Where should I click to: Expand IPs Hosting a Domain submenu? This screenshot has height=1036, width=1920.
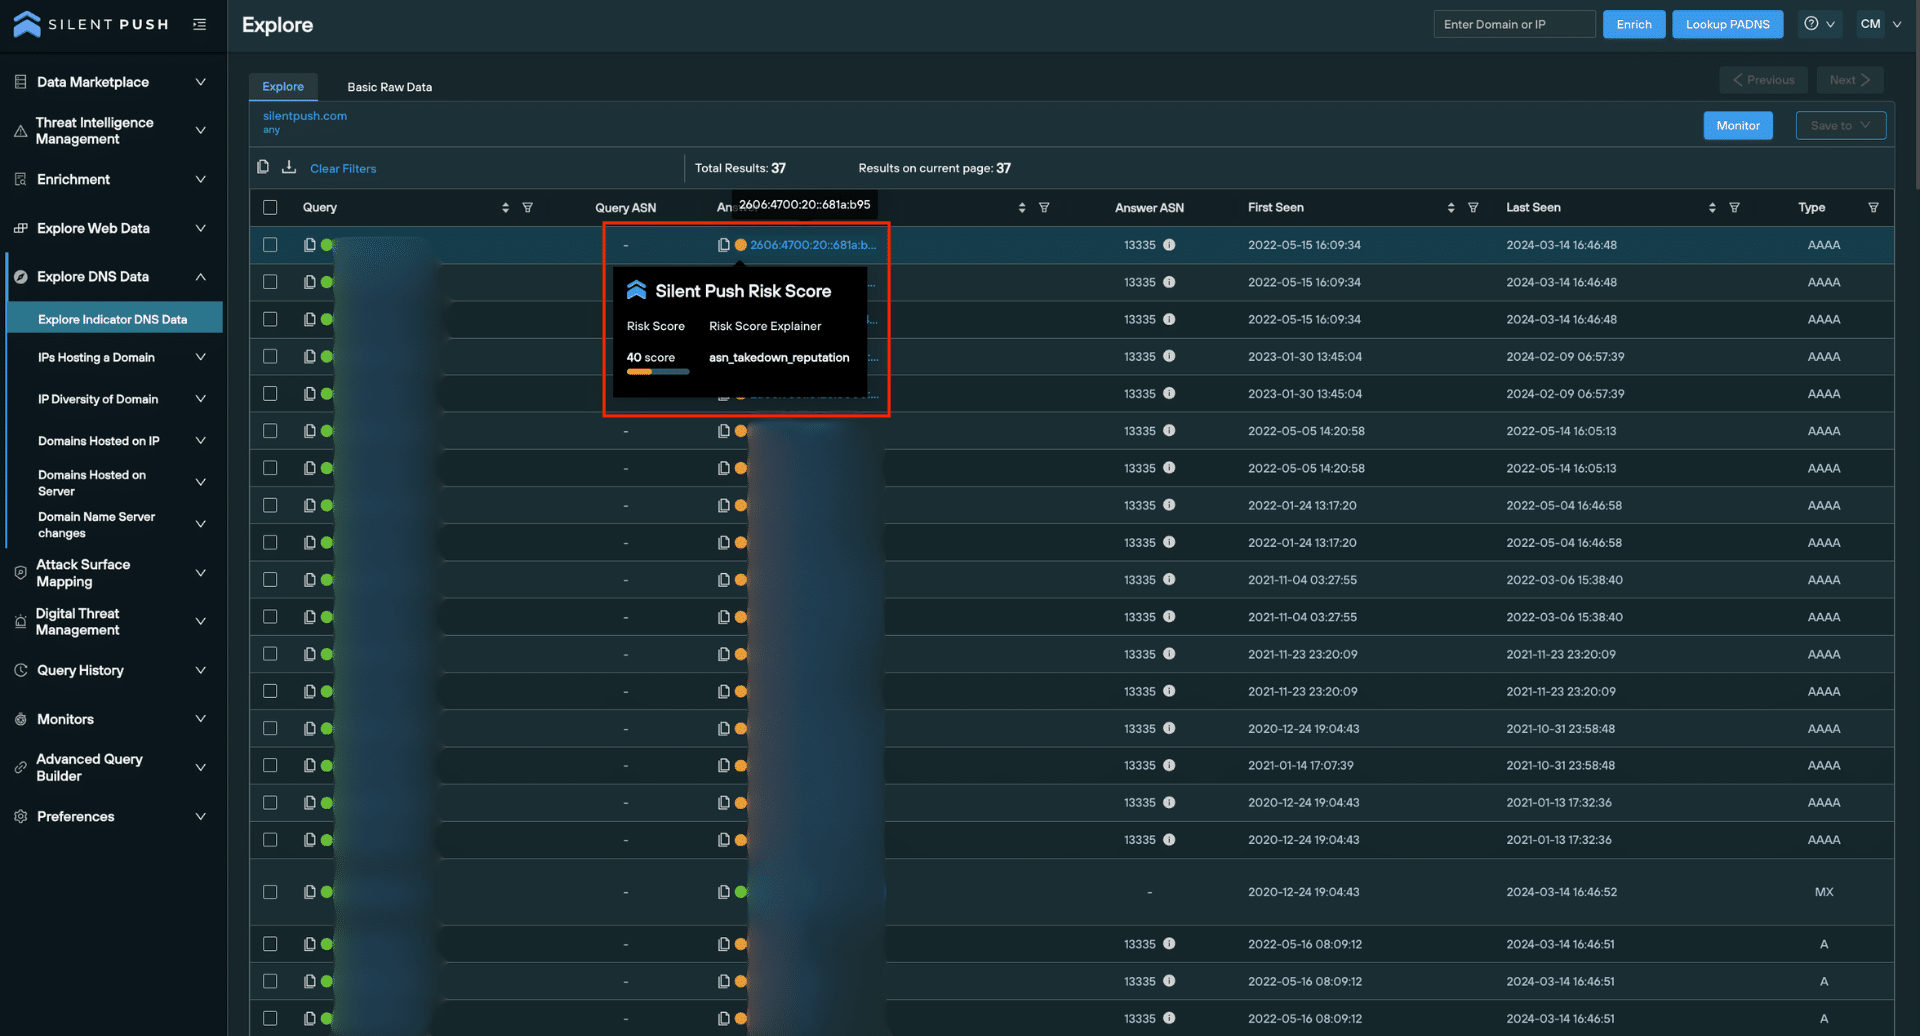click(200, 358)
